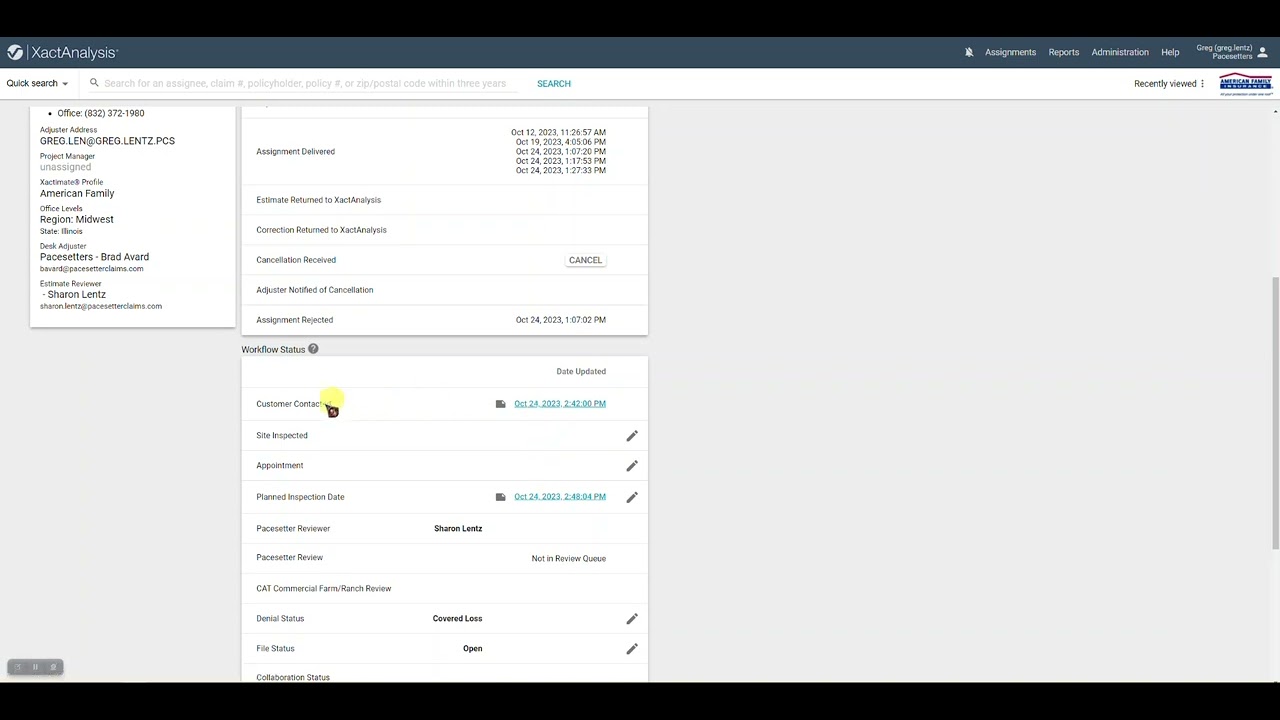Click the CAT Commercial Farm/Ranch Review label
Image resolution: width=1280 pixels, height=720 pixels.
pos(323,589)
